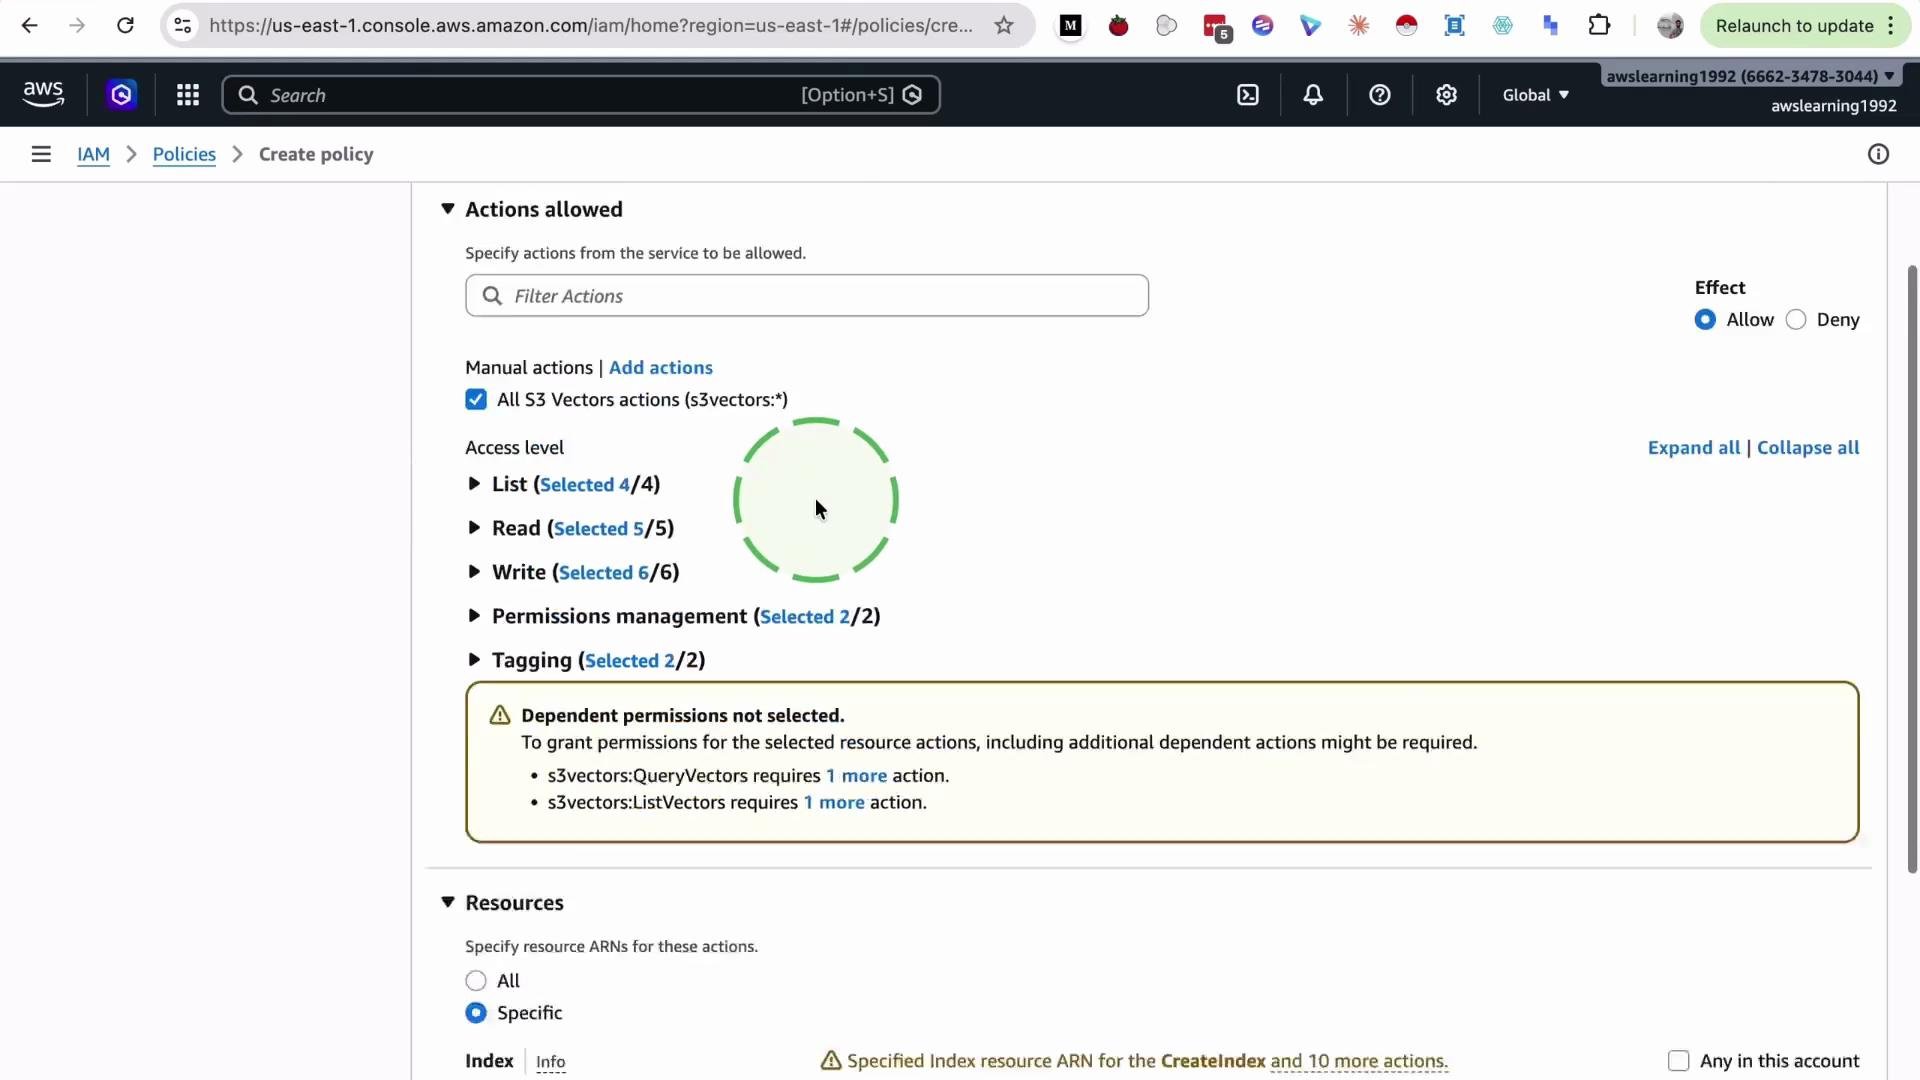Open the purple Amazon Q icon
The image size is (1920, 1080).
(x=121, y=95)
